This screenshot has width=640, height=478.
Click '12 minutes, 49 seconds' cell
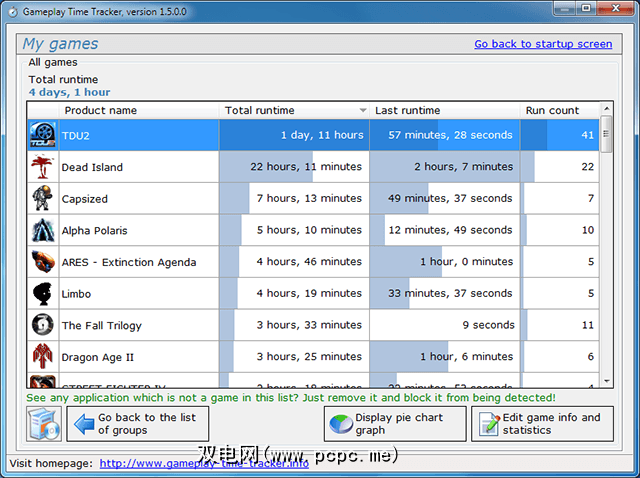[444, 230]
